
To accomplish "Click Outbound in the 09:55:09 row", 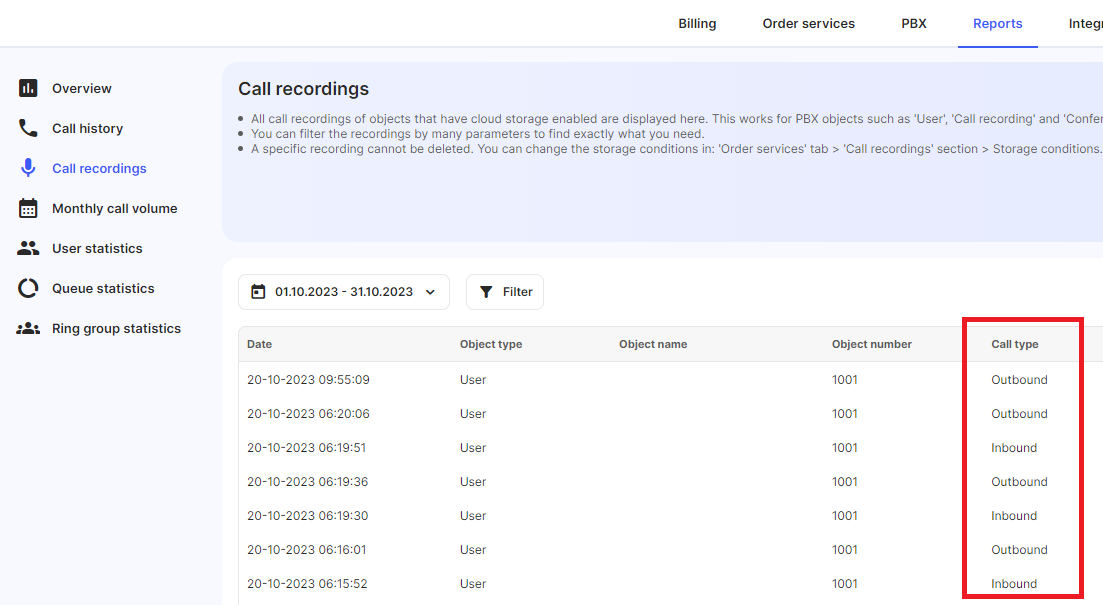I will [x=1019, y=380].
